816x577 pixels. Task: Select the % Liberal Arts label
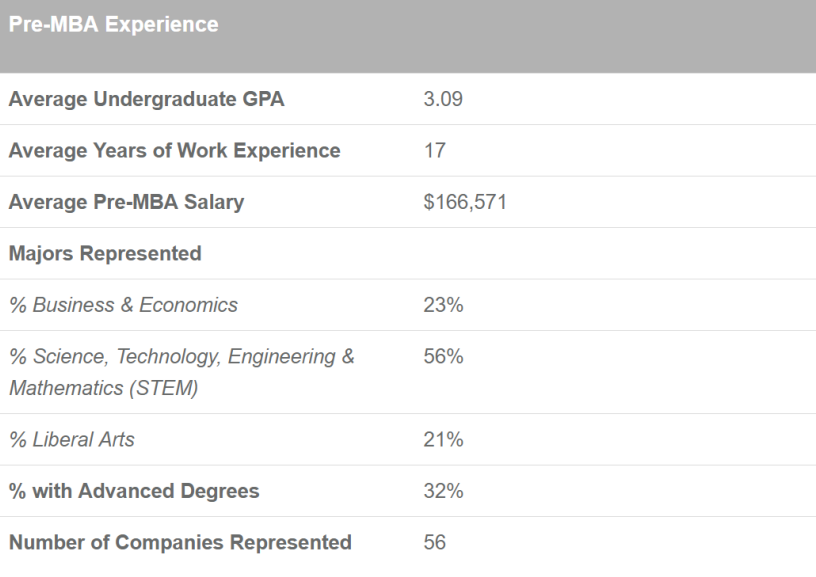click(71, 440)
